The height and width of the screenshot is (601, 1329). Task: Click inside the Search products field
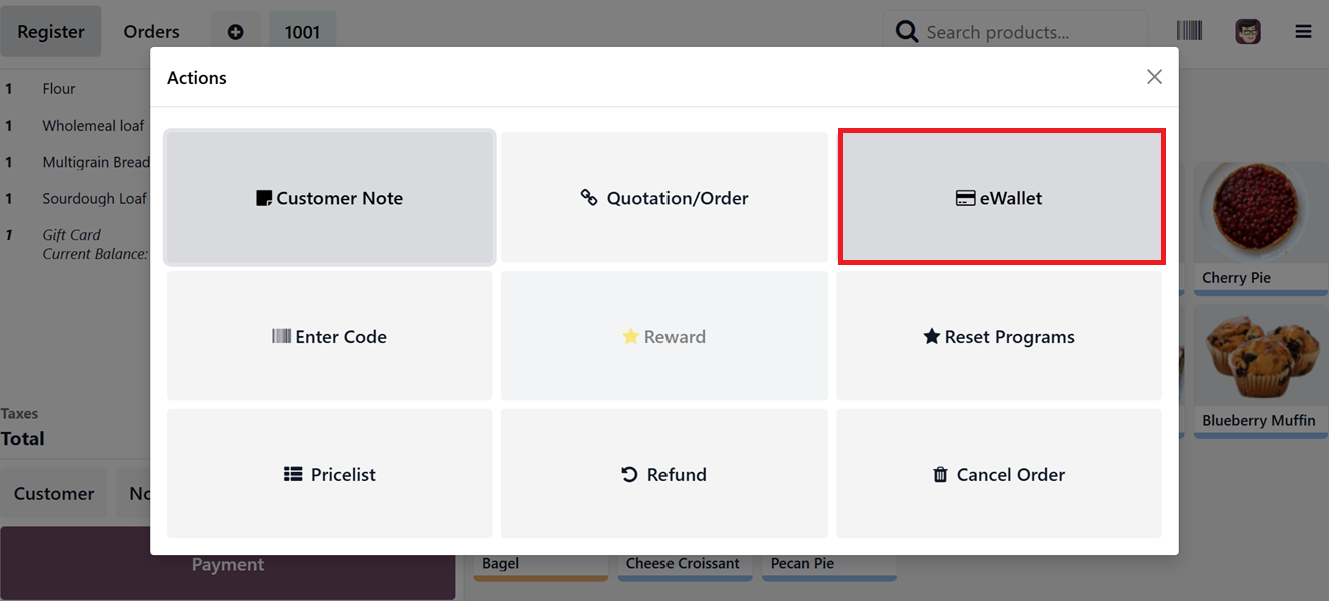coord(1015,31)
